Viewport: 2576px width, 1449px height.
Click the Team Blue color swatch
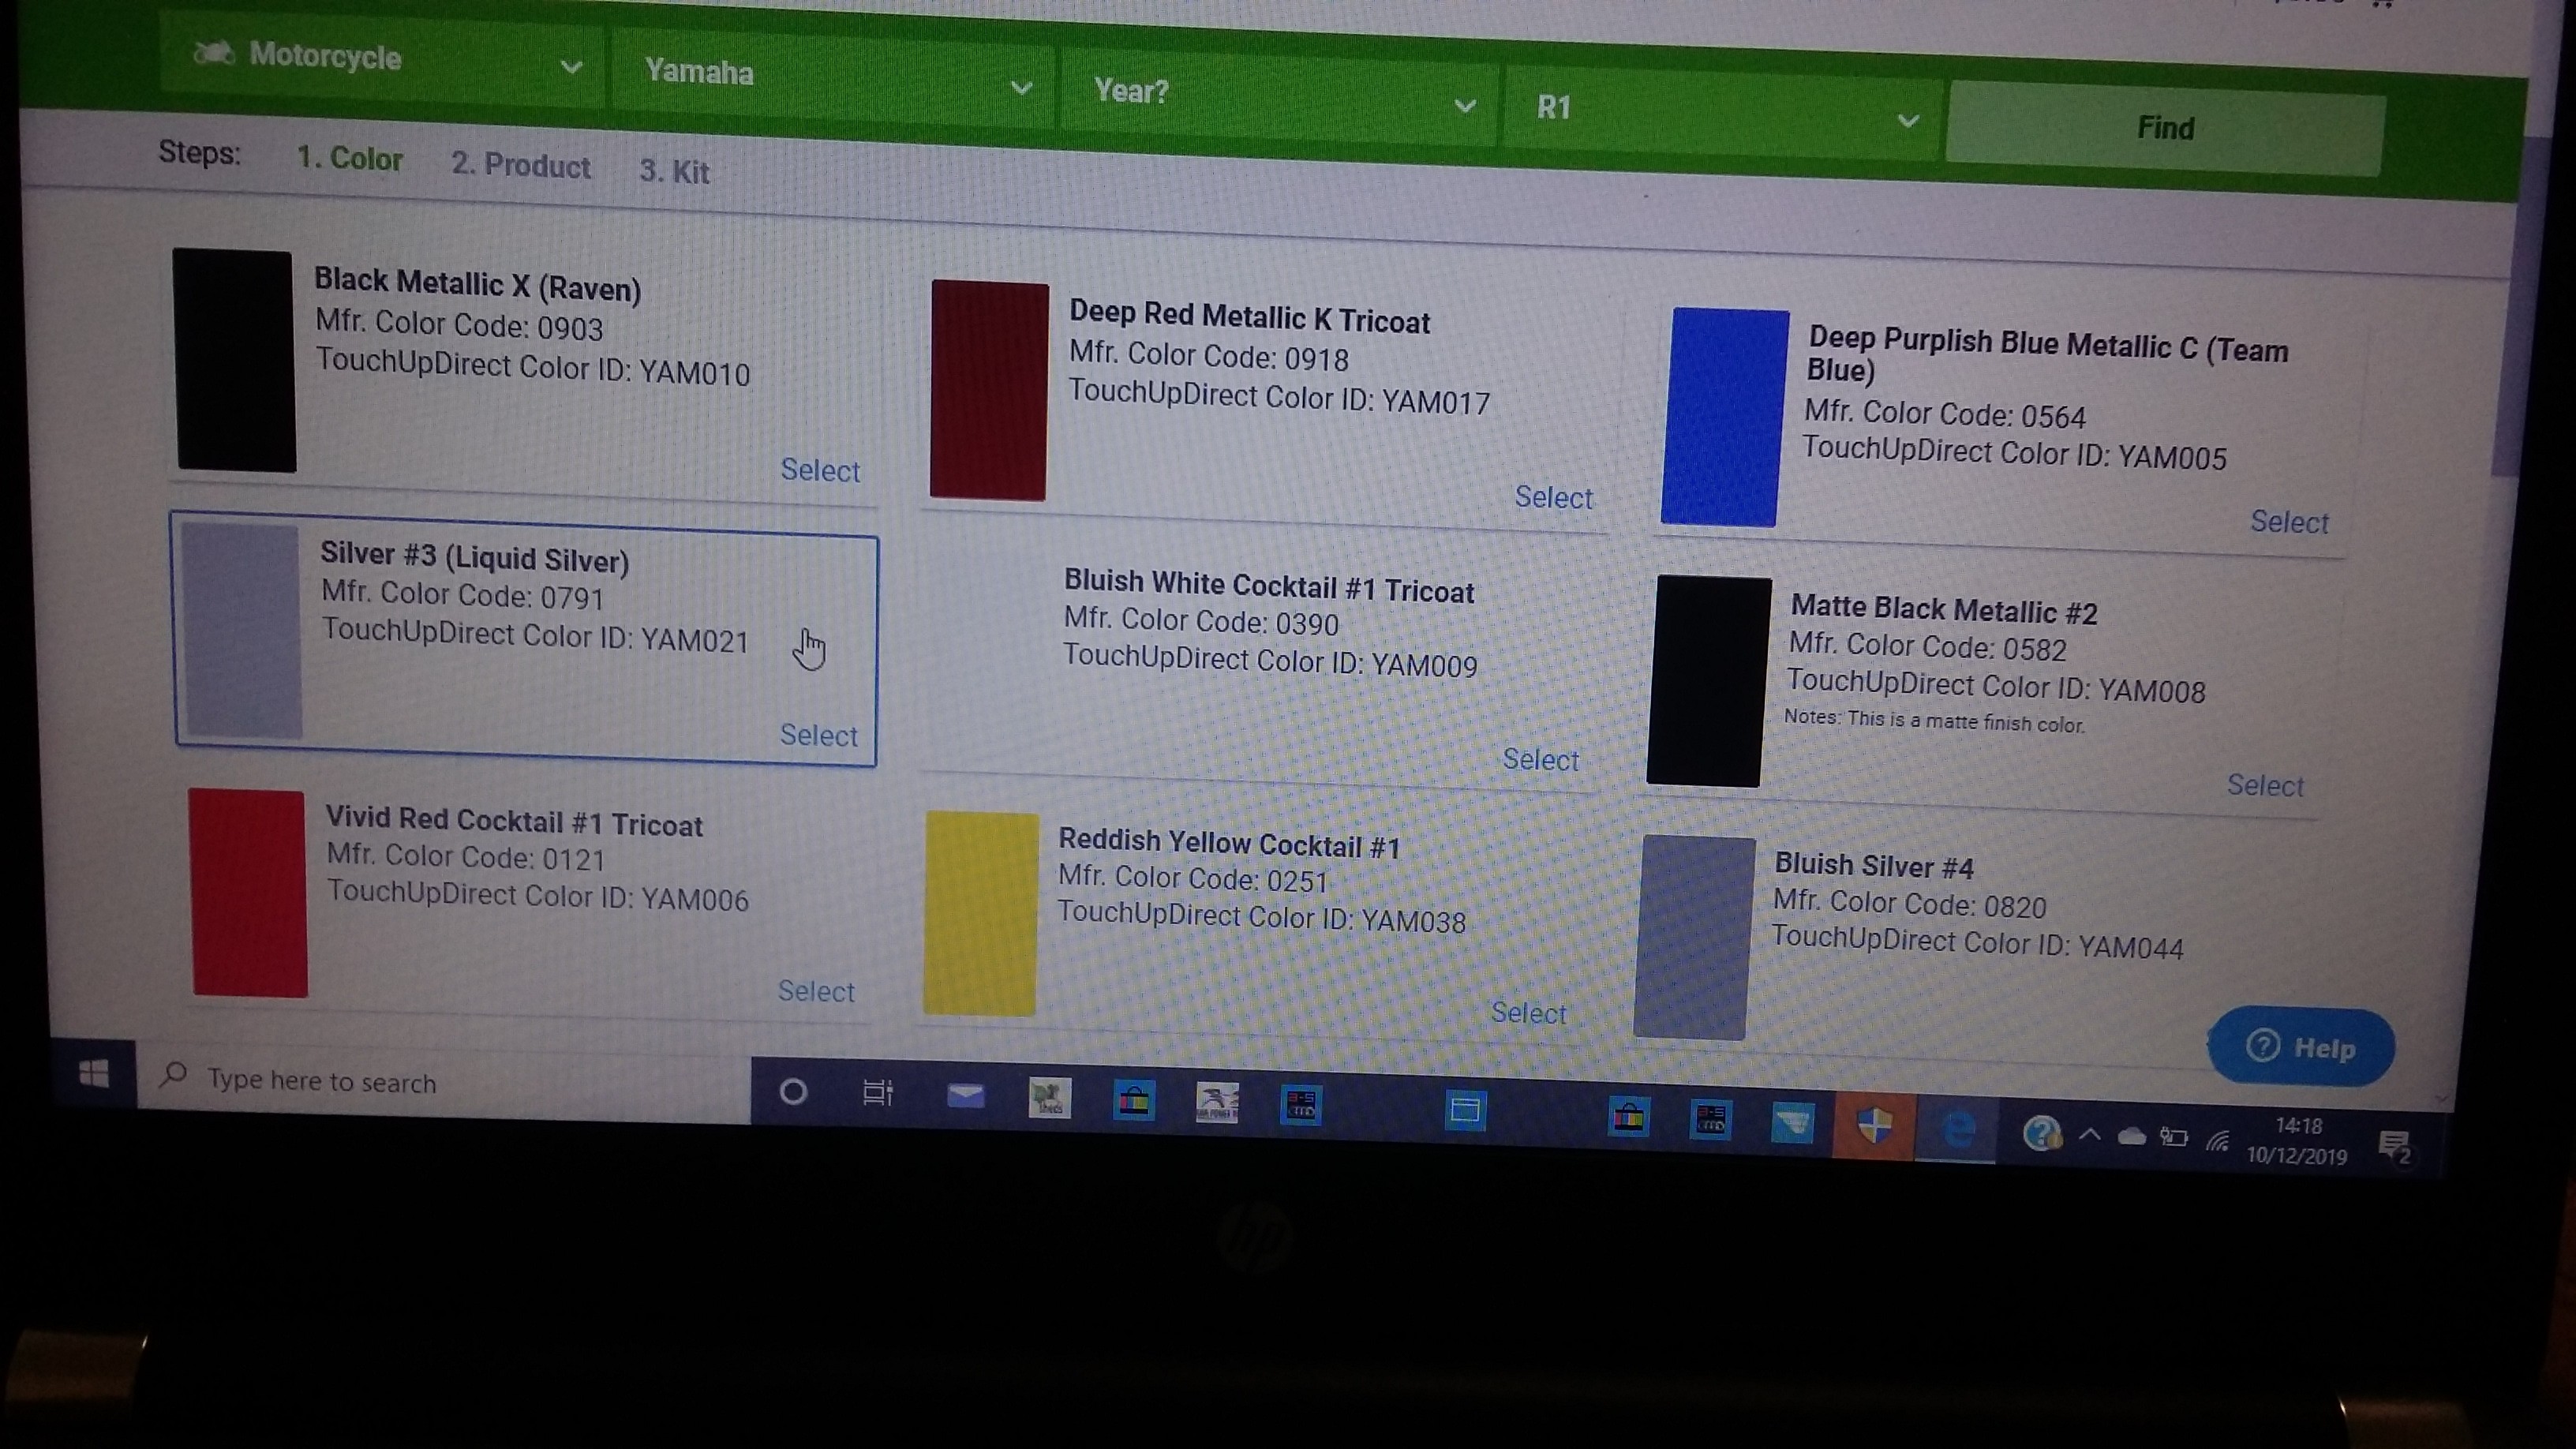(x=1724, y=417)
